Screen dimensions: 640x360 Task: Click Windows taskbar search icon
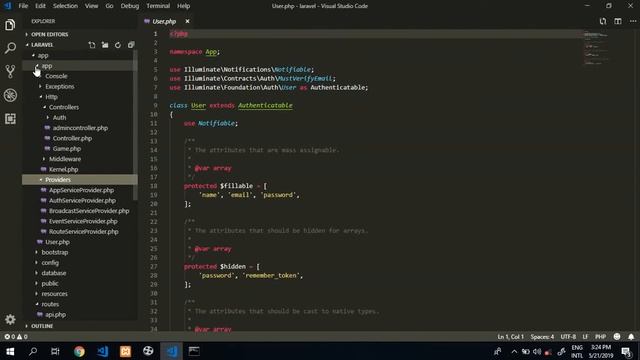pos(33,351)
